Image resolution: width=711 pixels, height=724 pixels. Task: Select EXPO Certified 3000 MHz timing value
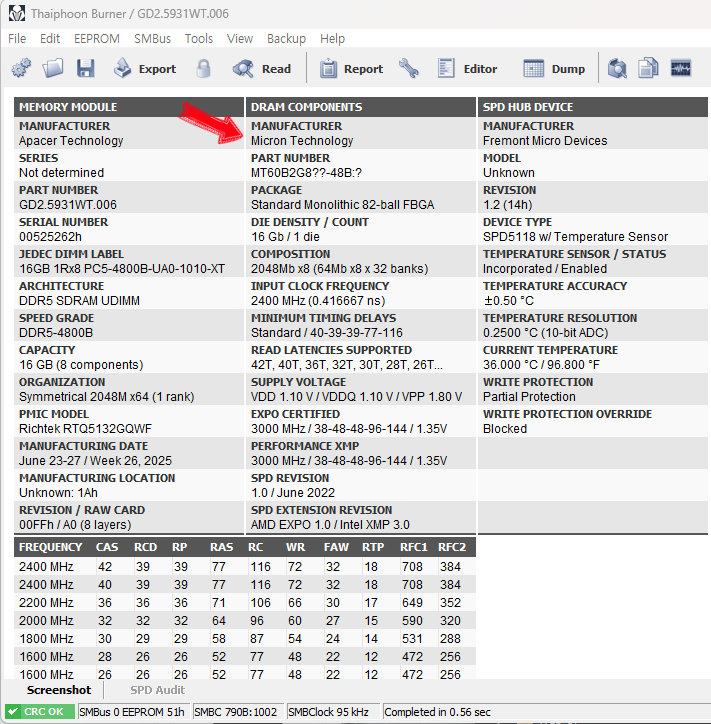pos(349,428)
